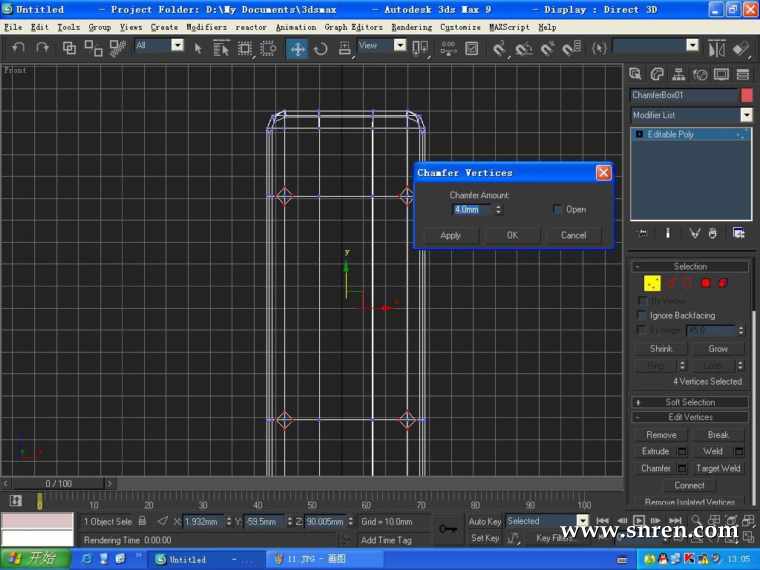Screen dimensions: 760x570
Task: Open the Modifiers menu
Action: tap(206, 27)
